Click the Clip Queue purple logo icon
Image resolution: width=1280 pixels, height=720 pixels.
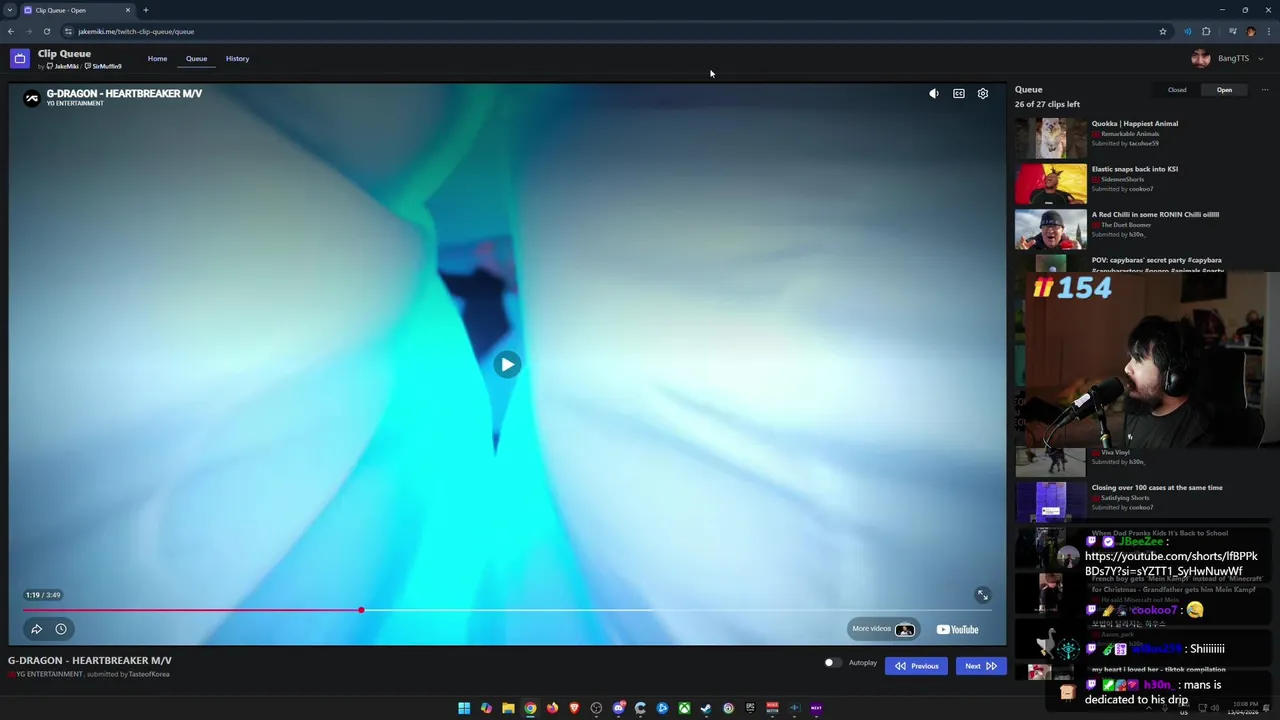coord(20,59)
